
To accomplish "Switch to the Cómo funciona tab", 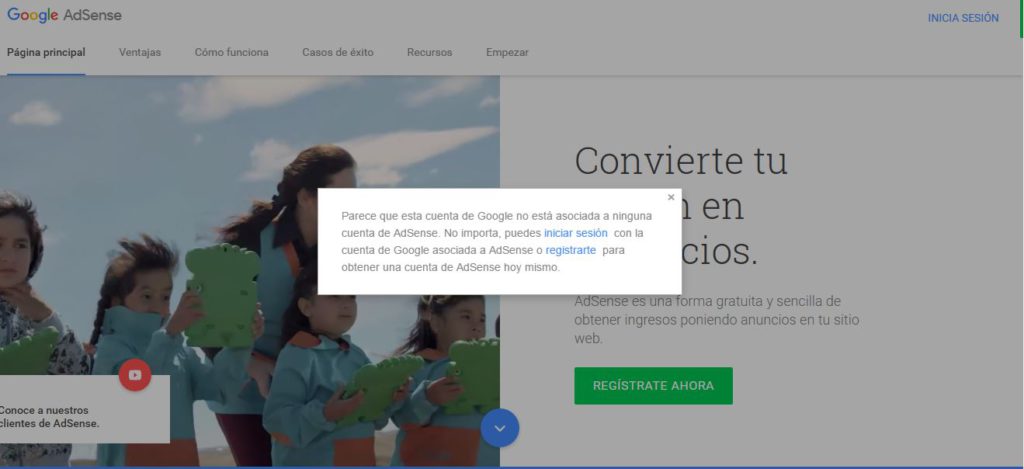I will tap(231, 52).
